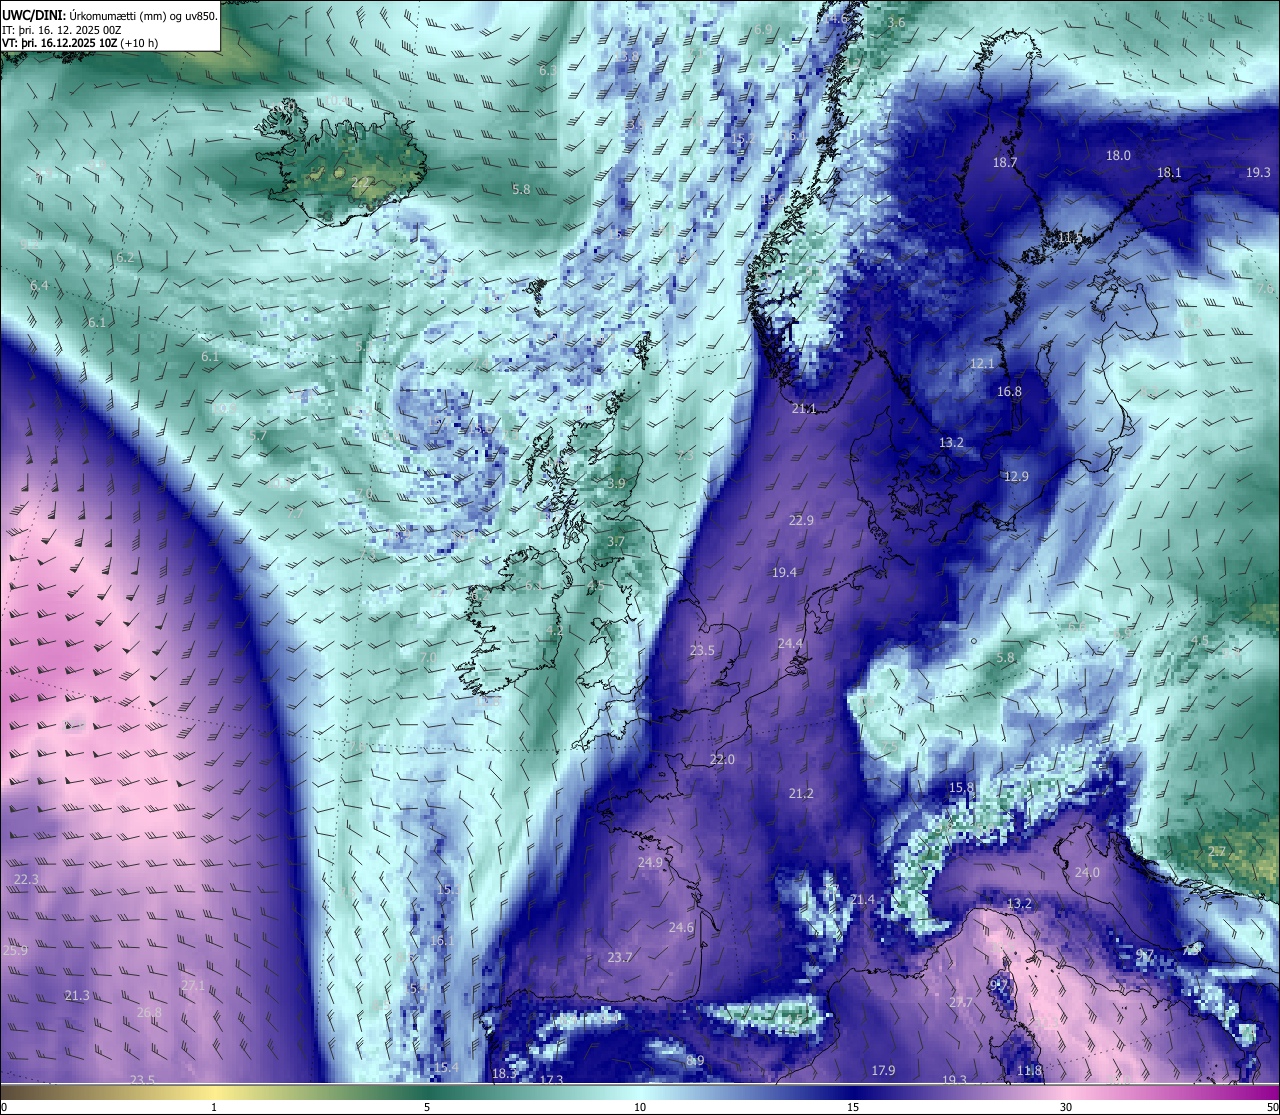Click the 18.1 value label
The image size is (1280, 1115).
(1169, 172)
